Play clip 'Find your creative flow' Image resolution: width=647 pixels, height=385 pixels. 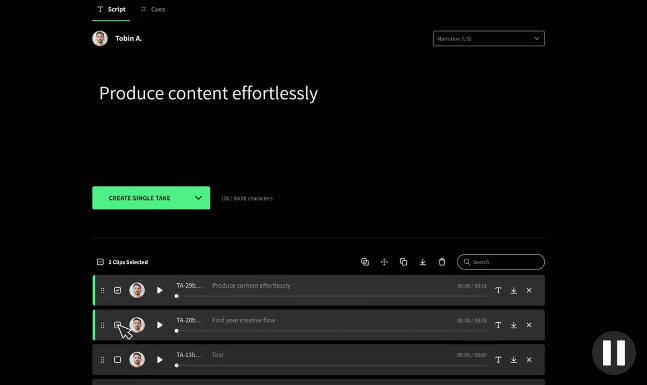tap(160, 325)
